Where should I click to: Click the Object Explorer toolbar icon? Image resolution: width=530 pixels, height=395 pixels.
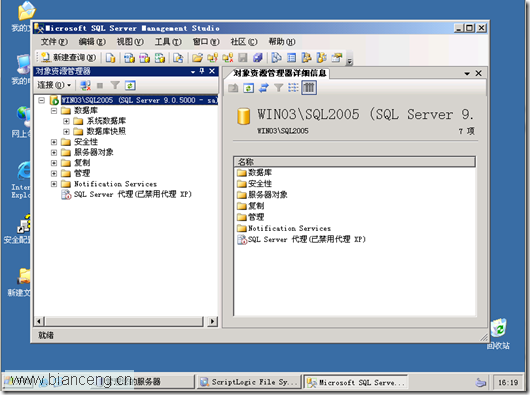click(306, 58)
